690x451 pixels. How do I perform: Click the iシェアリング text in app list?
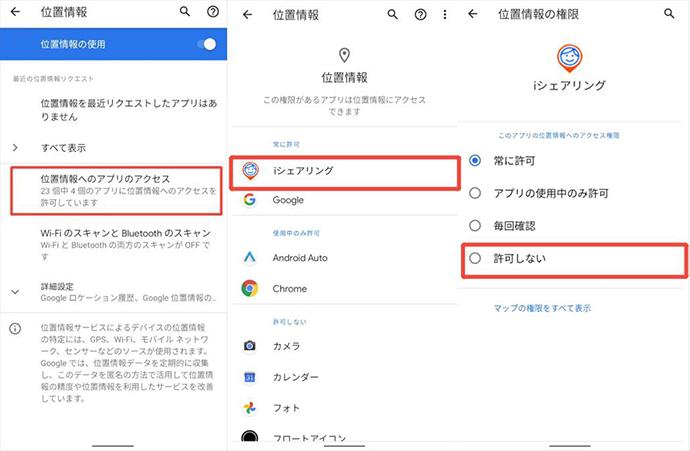click(x=303, y=171)
